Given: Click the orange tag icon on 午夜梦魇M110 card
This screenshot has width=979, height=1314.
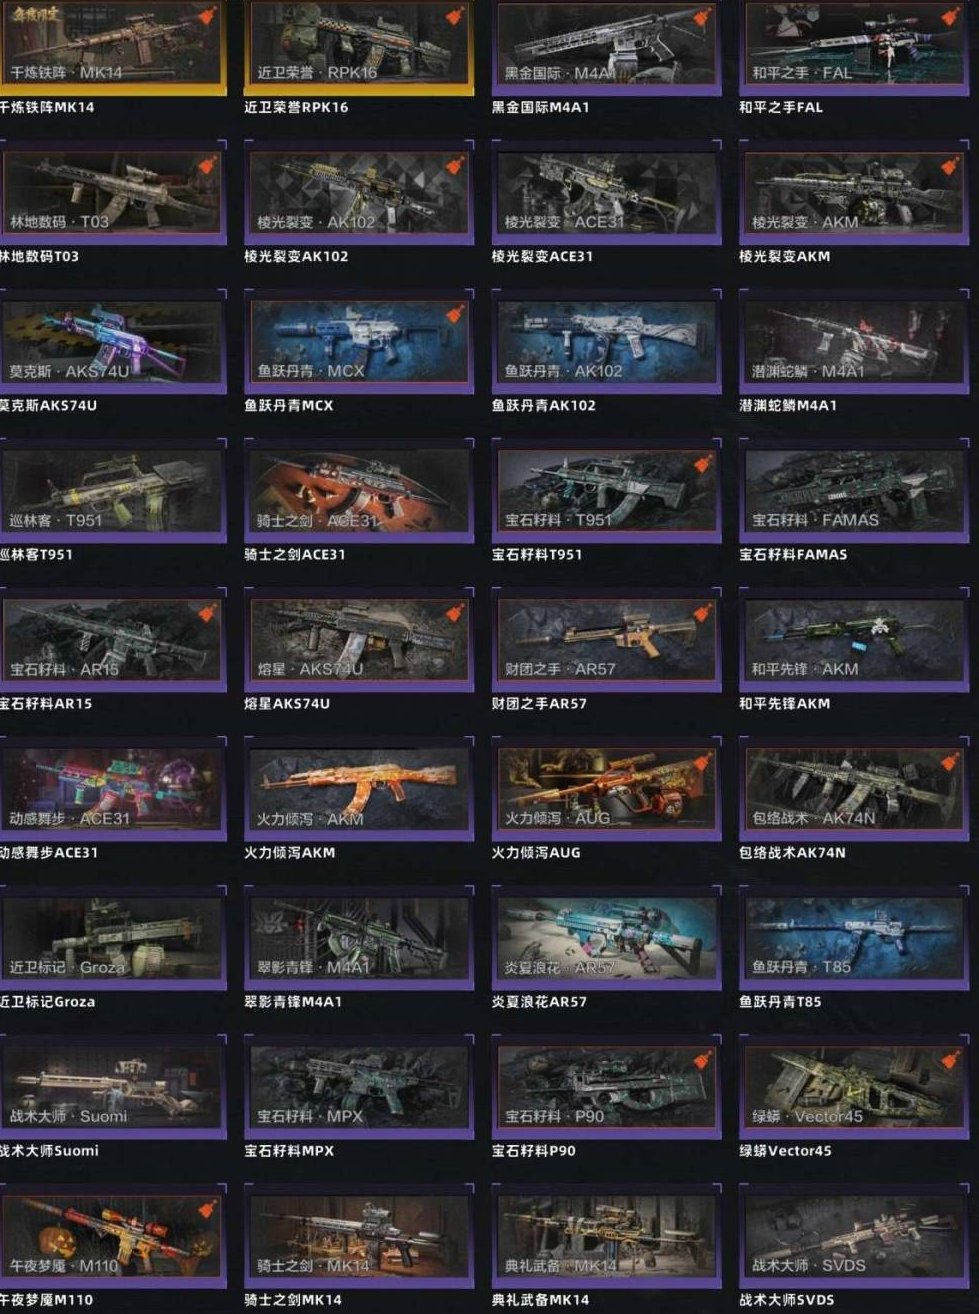Looking at the screenshot, I should [206, 1209].
